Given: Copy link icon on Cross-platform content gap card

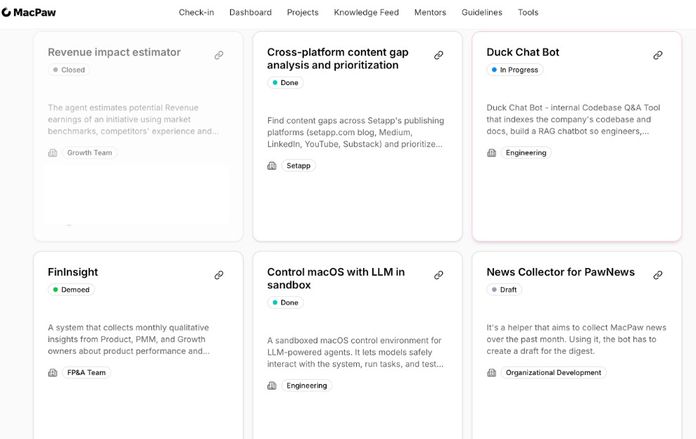Looking at the screenshot, I should [439, 55].
